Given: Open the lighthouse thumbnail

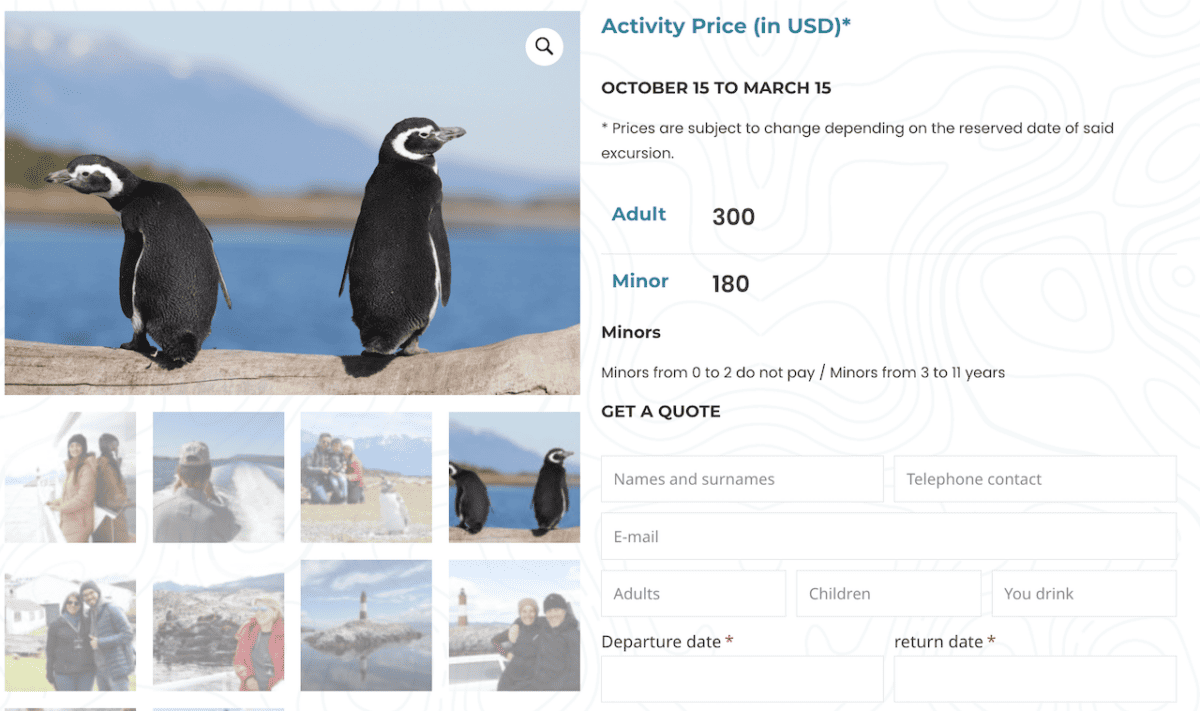Looking at the screenshot, I should (x=366, y=625).
